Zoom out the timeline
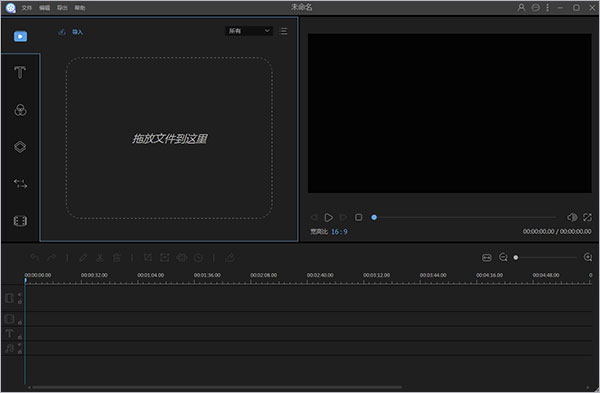Image resolution: width=600 pixels, height=393 pixels. (503, 258)
